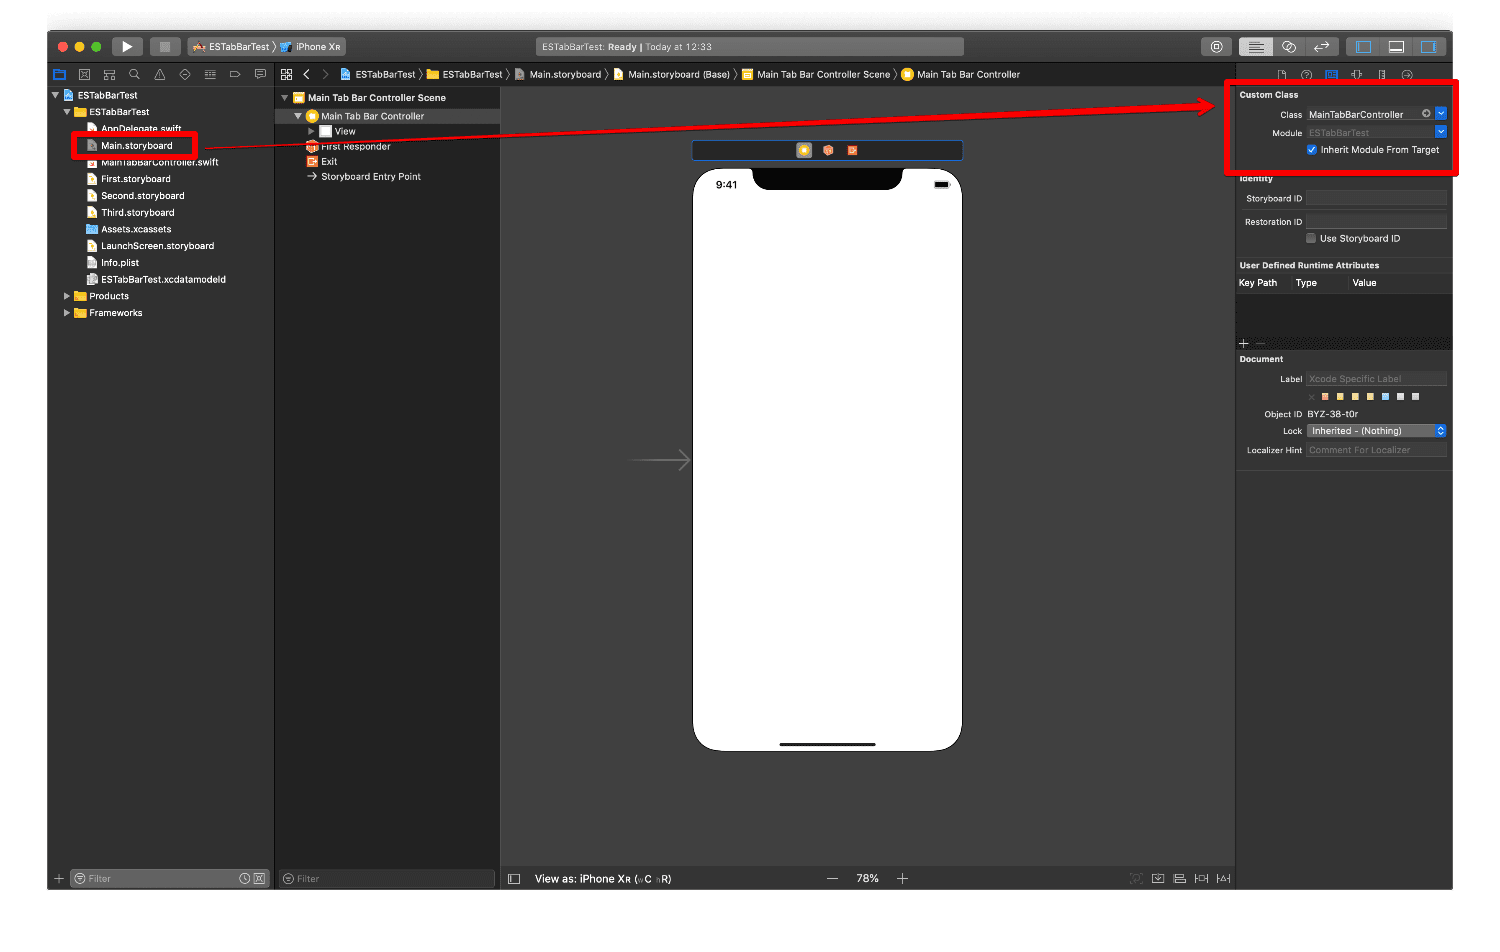
Task: Select First.storyboard in the navigator
Action: click(x=135, y=179)
